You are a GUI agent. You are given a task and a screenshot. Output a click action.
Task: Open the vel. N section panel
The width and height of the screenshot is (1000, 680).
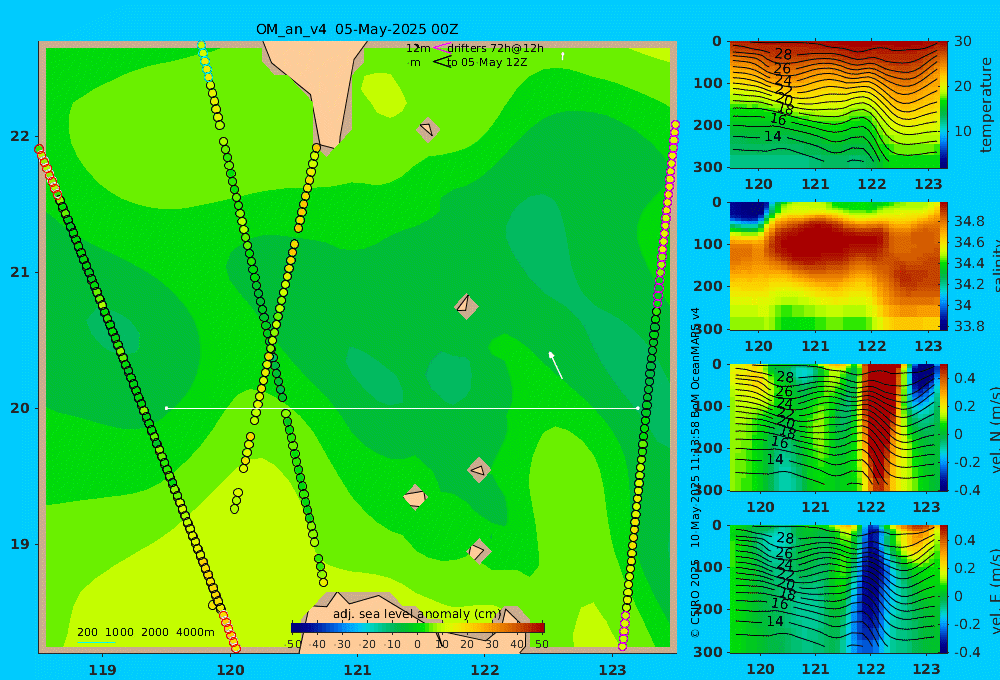[835, 427]
